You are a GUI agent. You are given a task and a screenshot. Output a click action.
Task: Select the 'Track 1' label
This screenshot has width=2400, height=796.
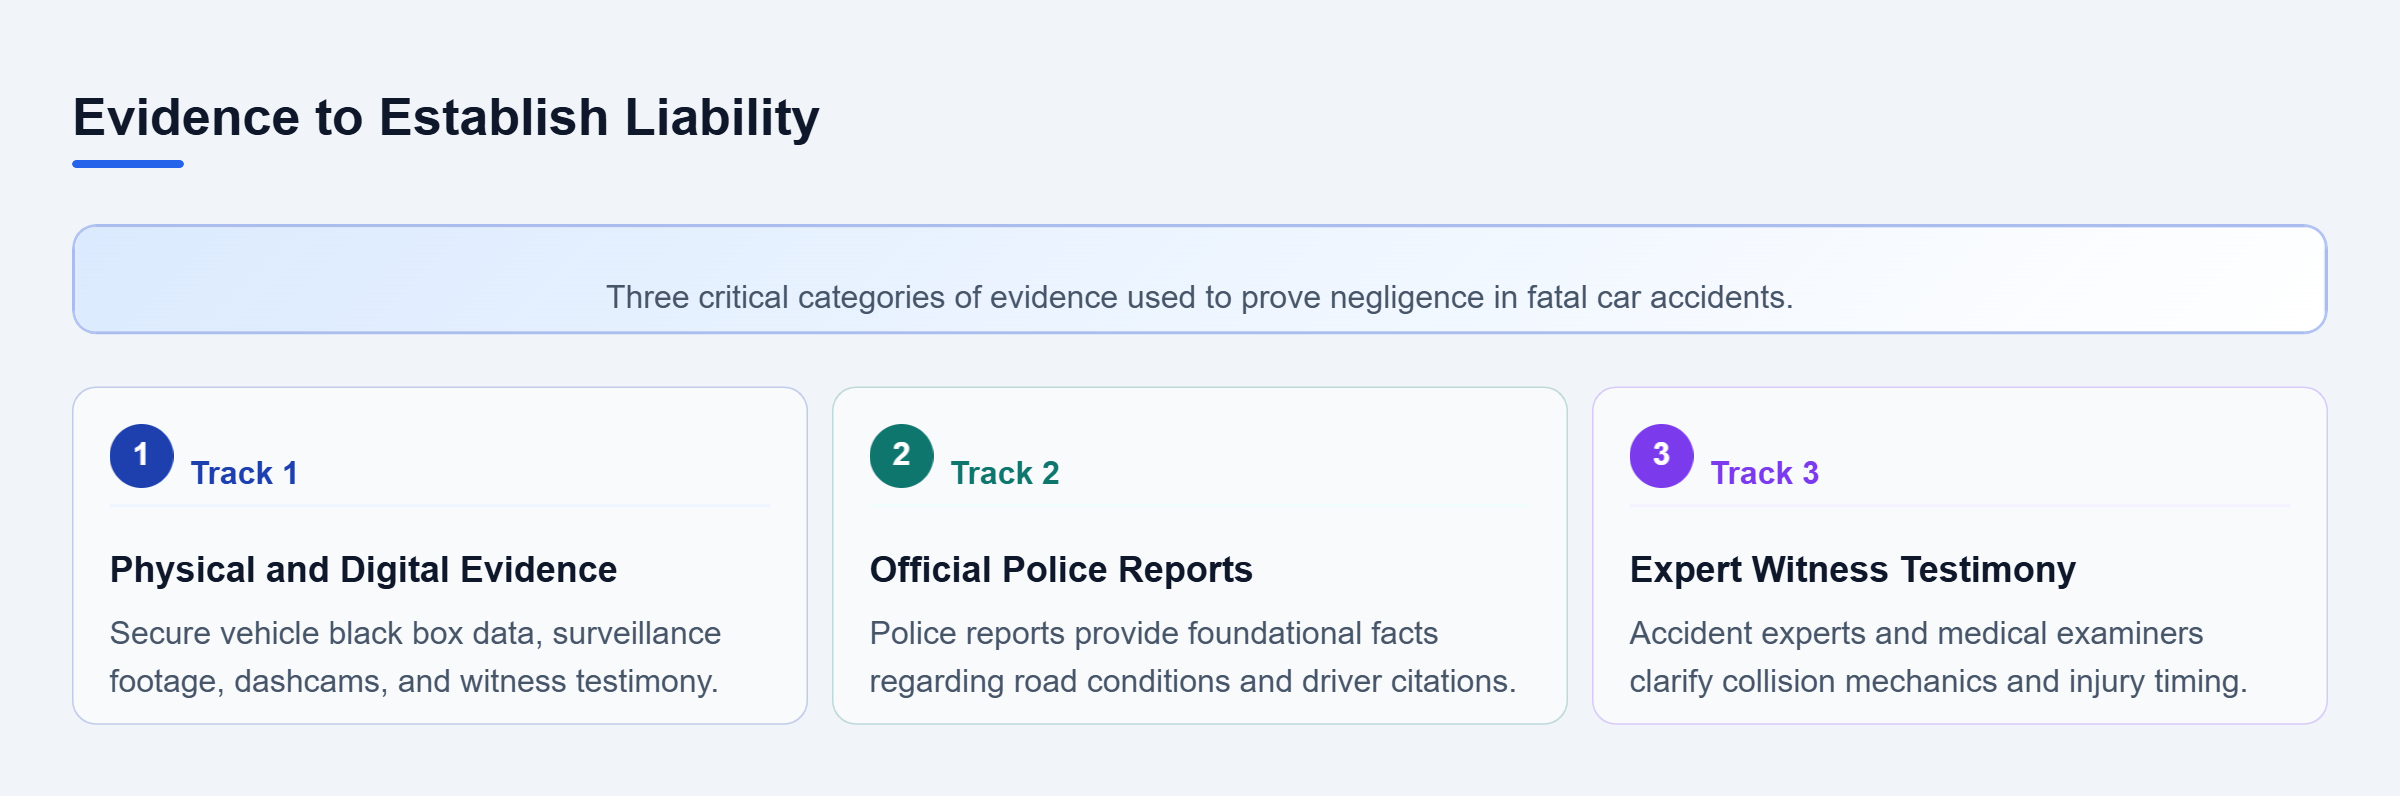244,473
